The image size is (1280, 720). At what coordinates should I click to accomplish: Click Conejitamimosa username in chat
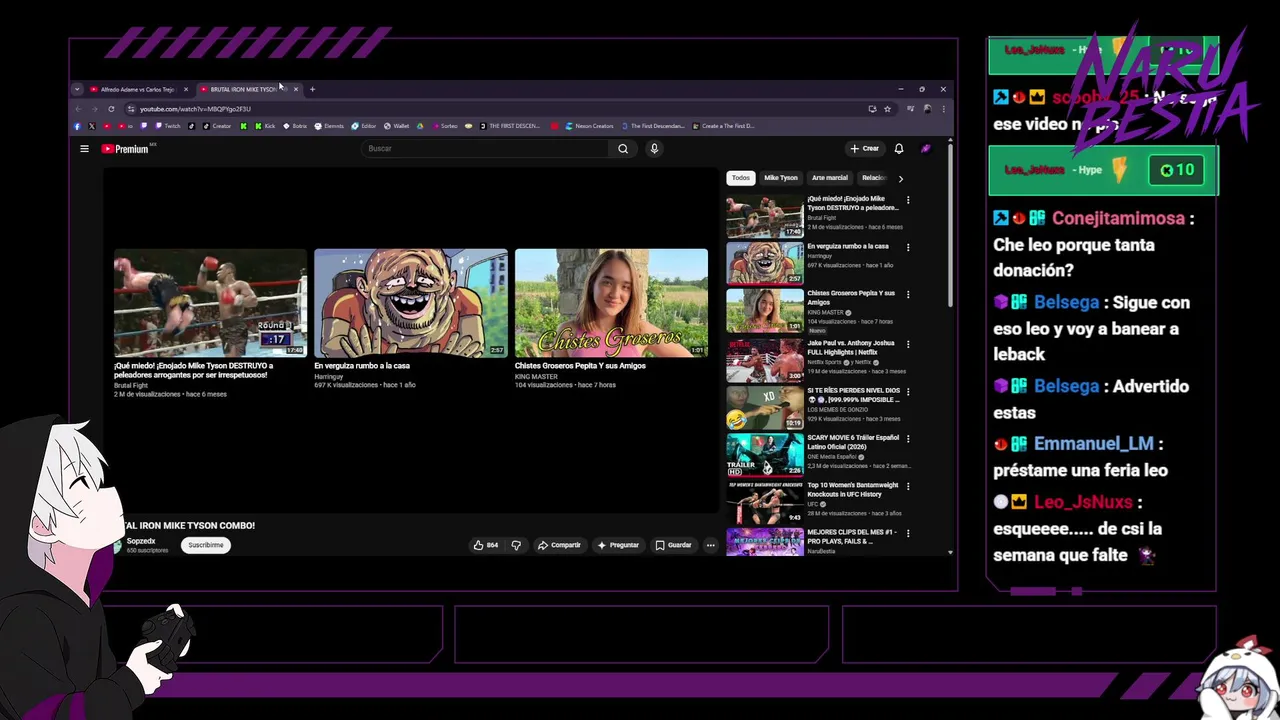click(1118, 218)
